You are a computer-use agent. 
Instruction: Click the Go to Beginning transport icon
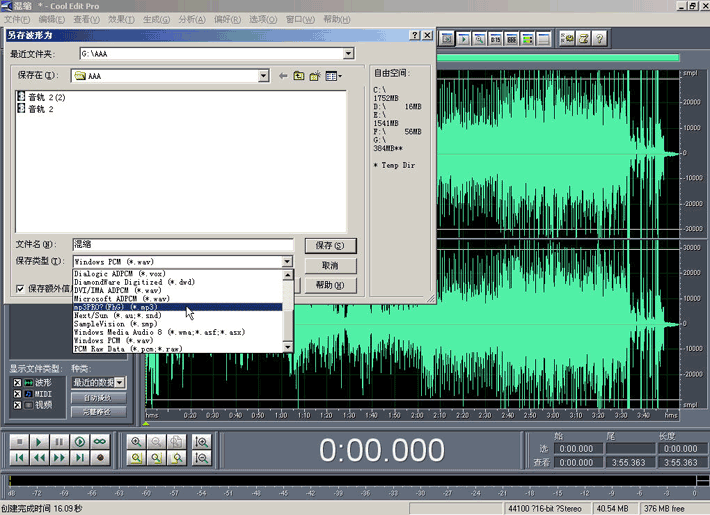tap(19, 458)
